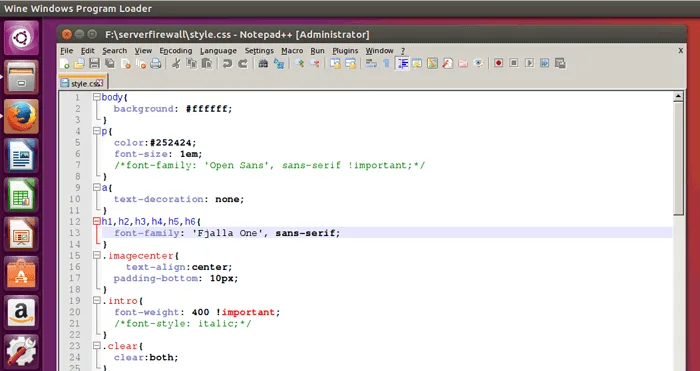Viewport: 700px width, 371px height.
Task: Click the Close All toolbar icon
Action: pyautogui.click(x=141, y=63)
